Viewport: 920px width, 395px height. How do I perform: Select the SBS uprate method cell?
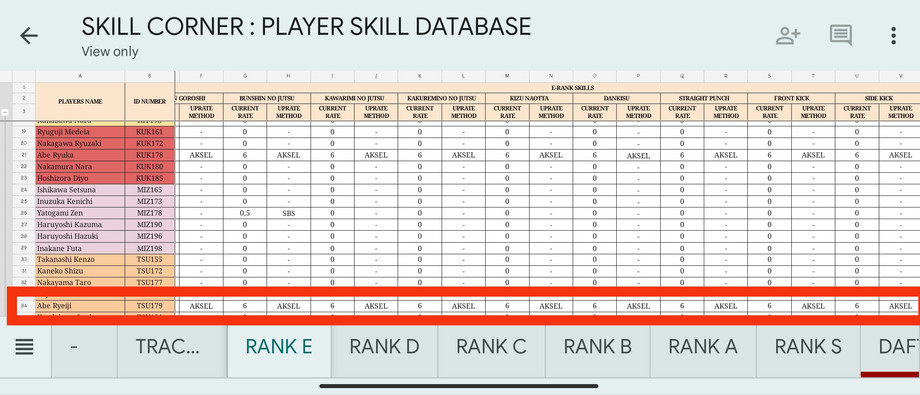(289, 213)
